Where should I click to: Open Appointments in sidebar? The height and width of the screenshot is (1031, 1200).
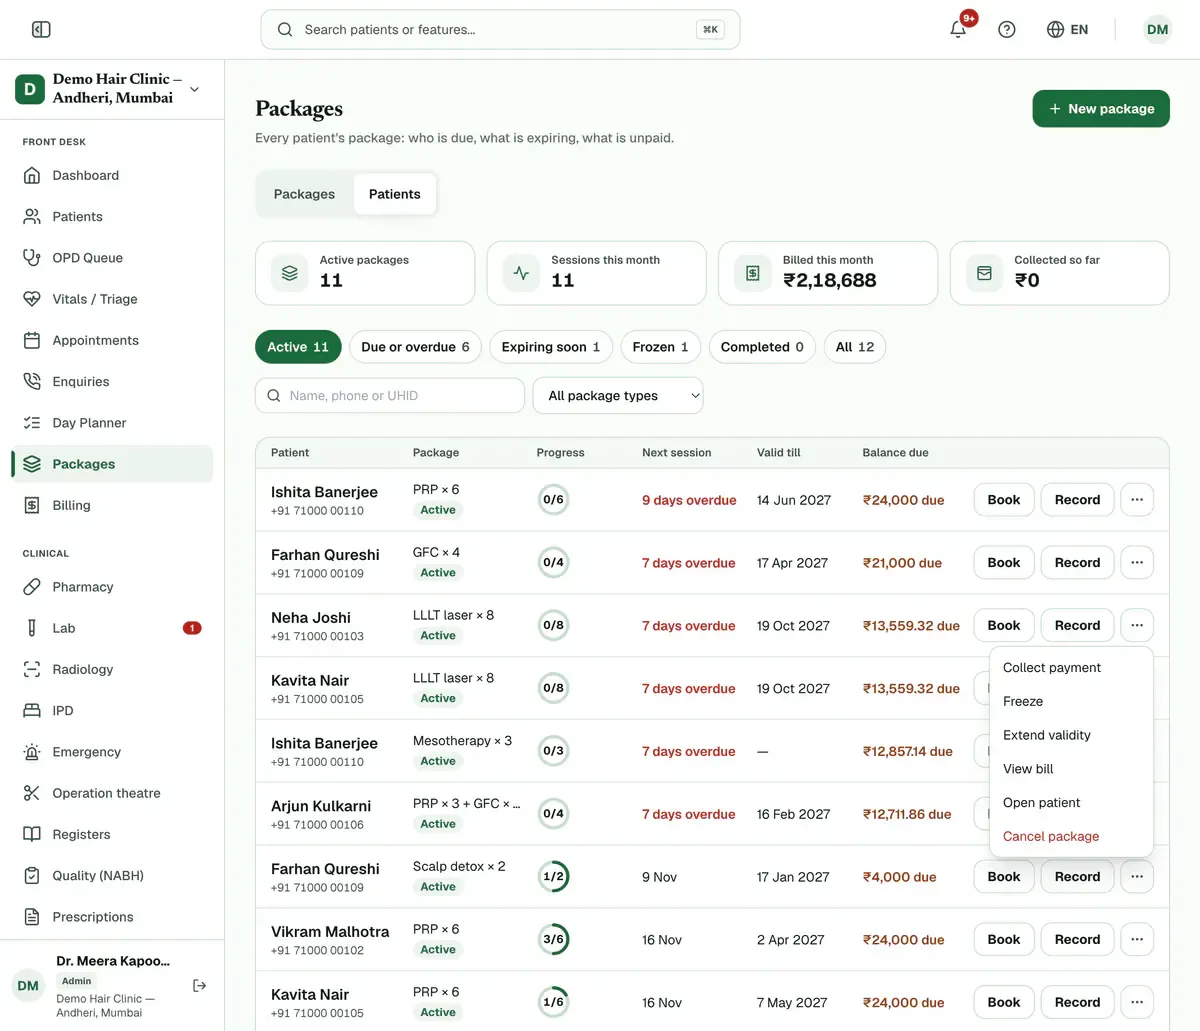(112, 340)
